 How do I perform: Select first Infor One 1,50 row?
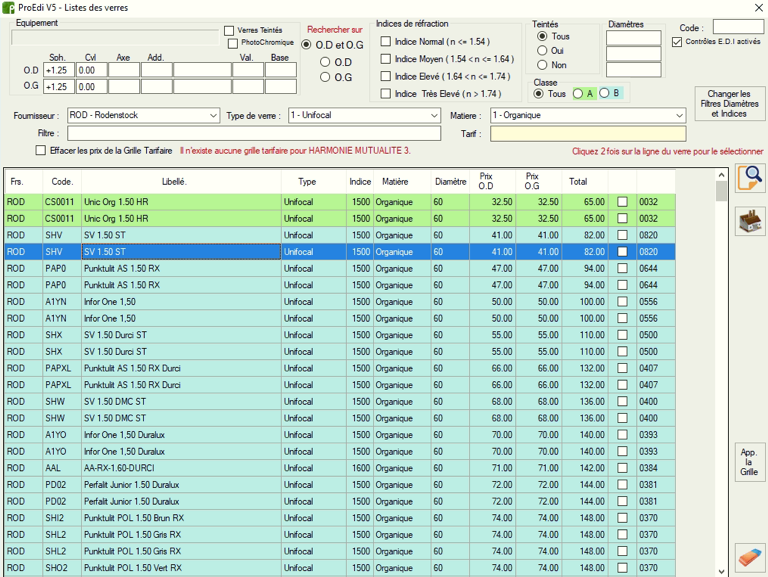[339, 302]
